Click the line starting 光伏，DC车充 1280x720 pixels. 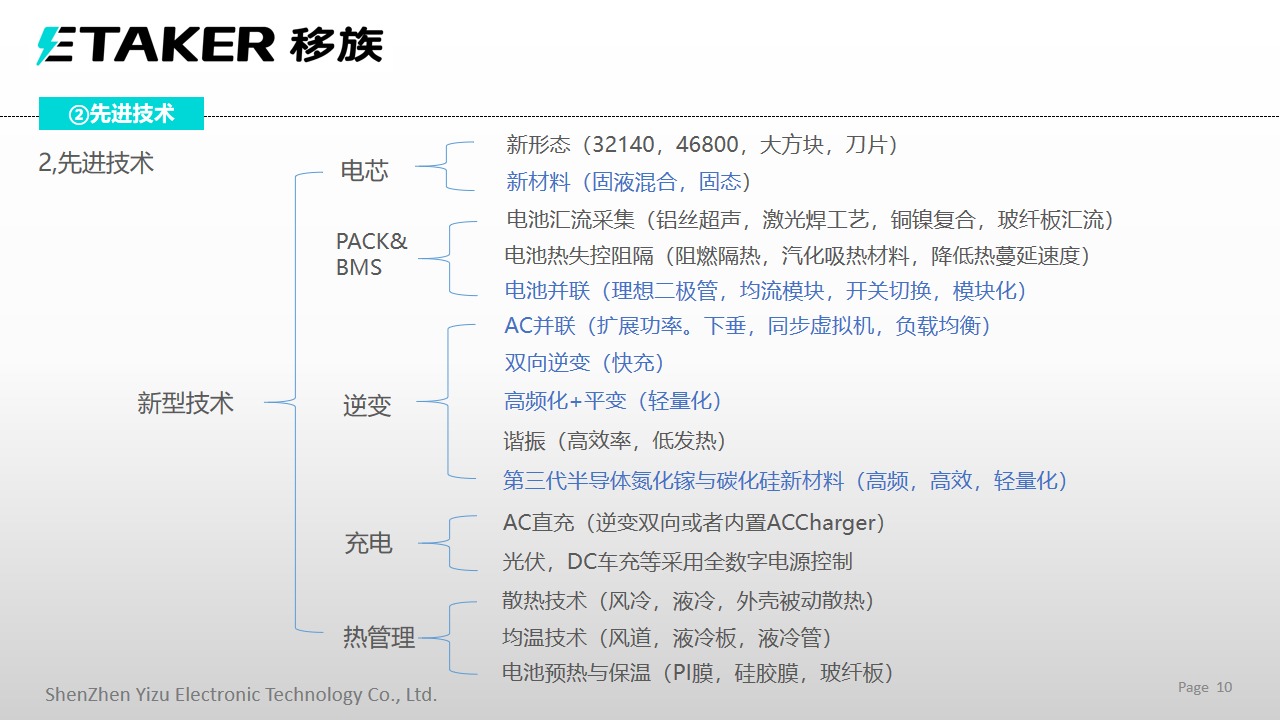677,562
